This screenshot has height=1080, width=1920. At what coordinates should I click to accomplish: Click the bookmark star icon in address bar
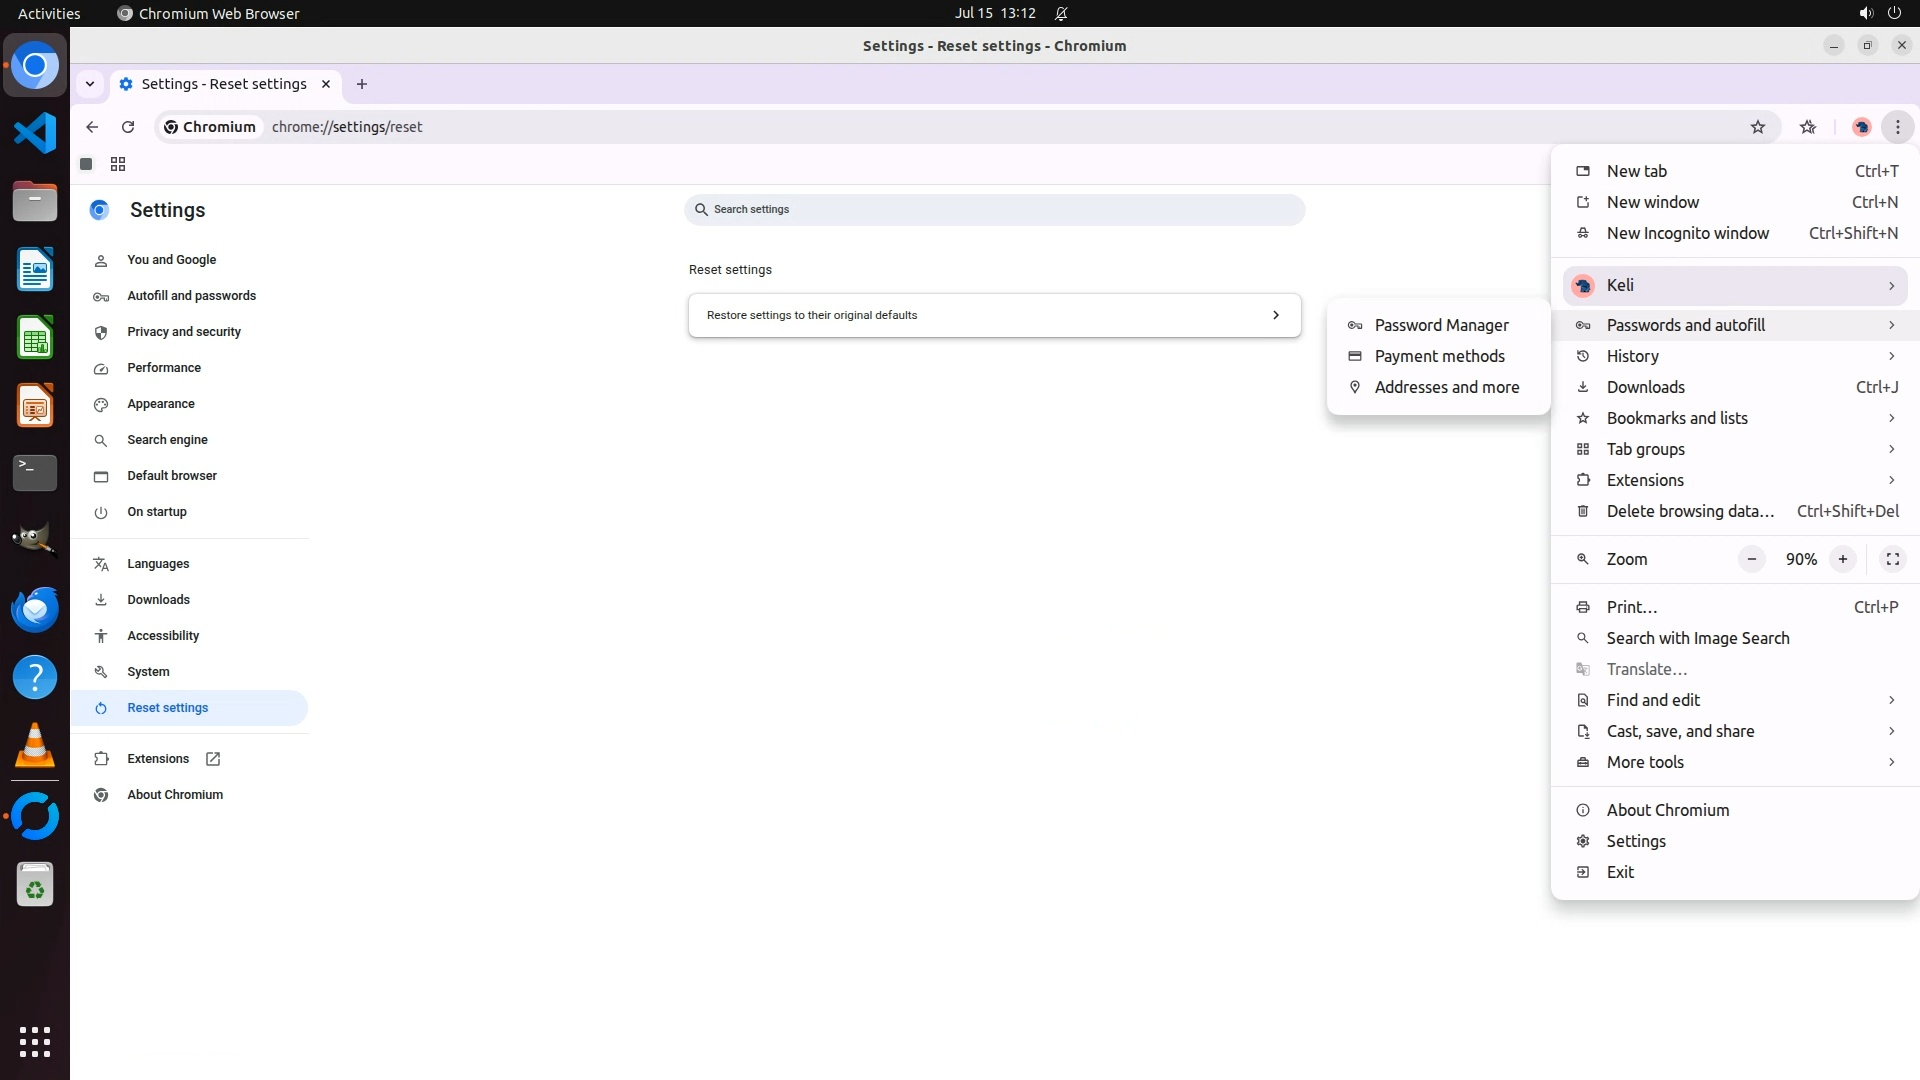pyautogui.click(x=1758, y=127)
